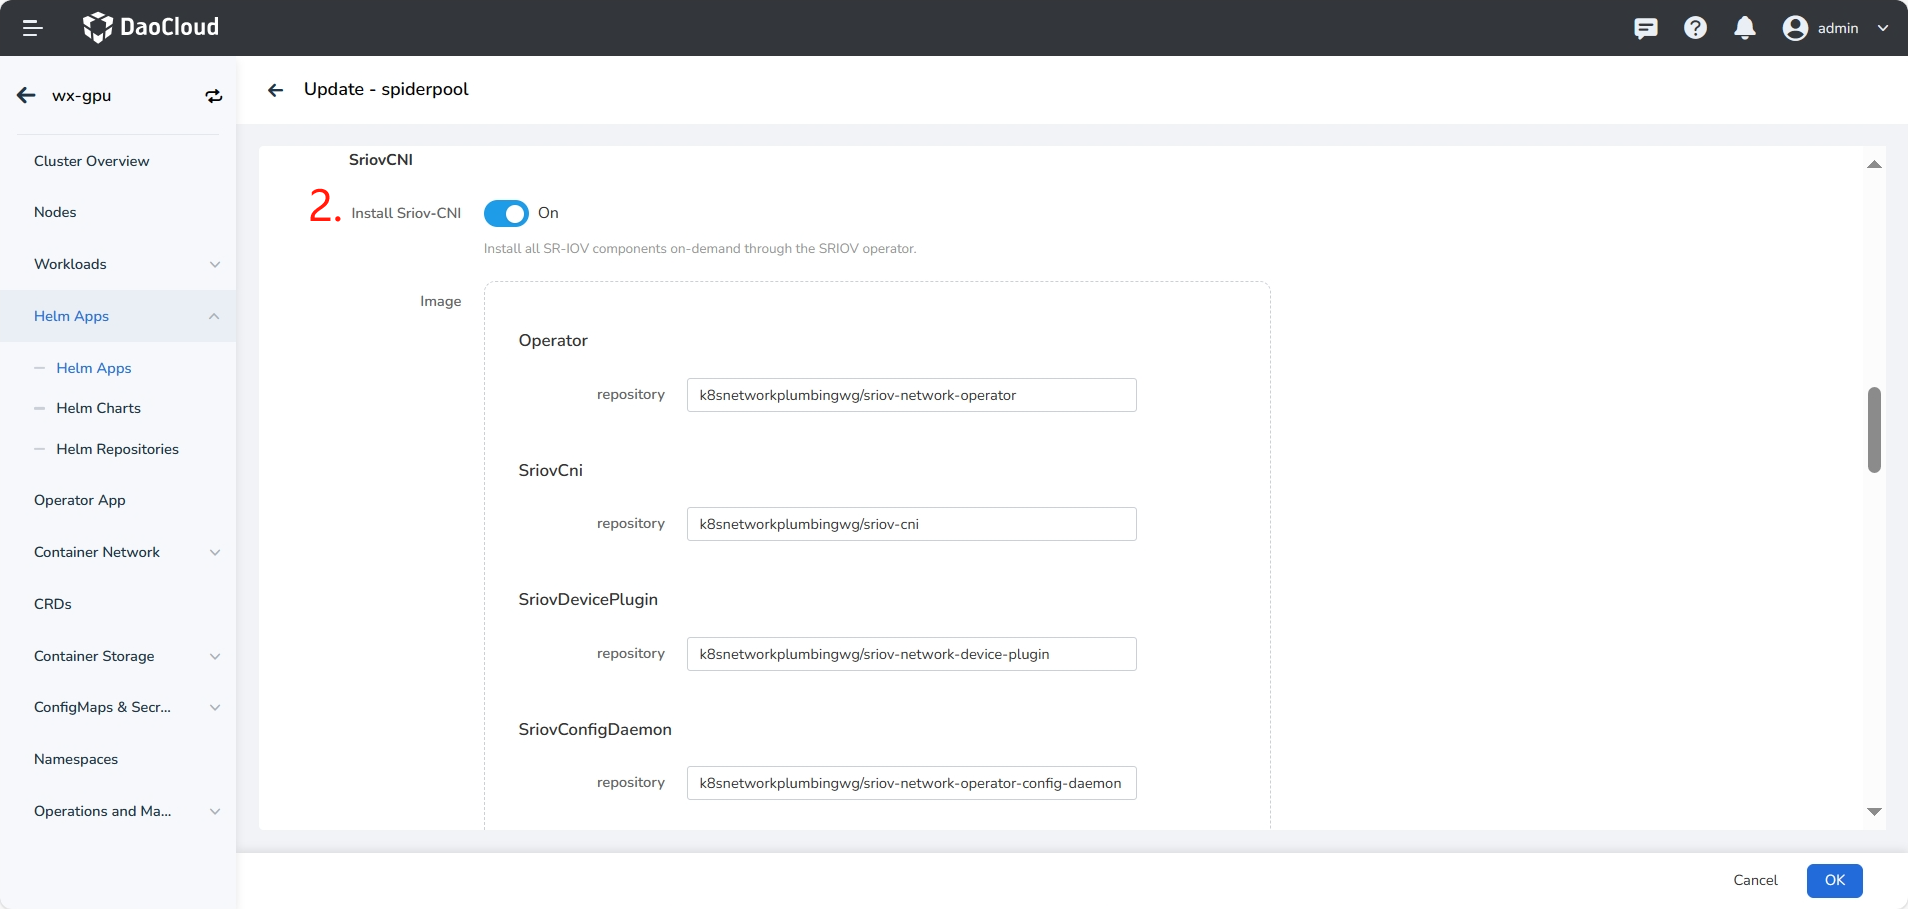
Task: Click the SriovCni repository input field
Action: click(x=911, y=524)
